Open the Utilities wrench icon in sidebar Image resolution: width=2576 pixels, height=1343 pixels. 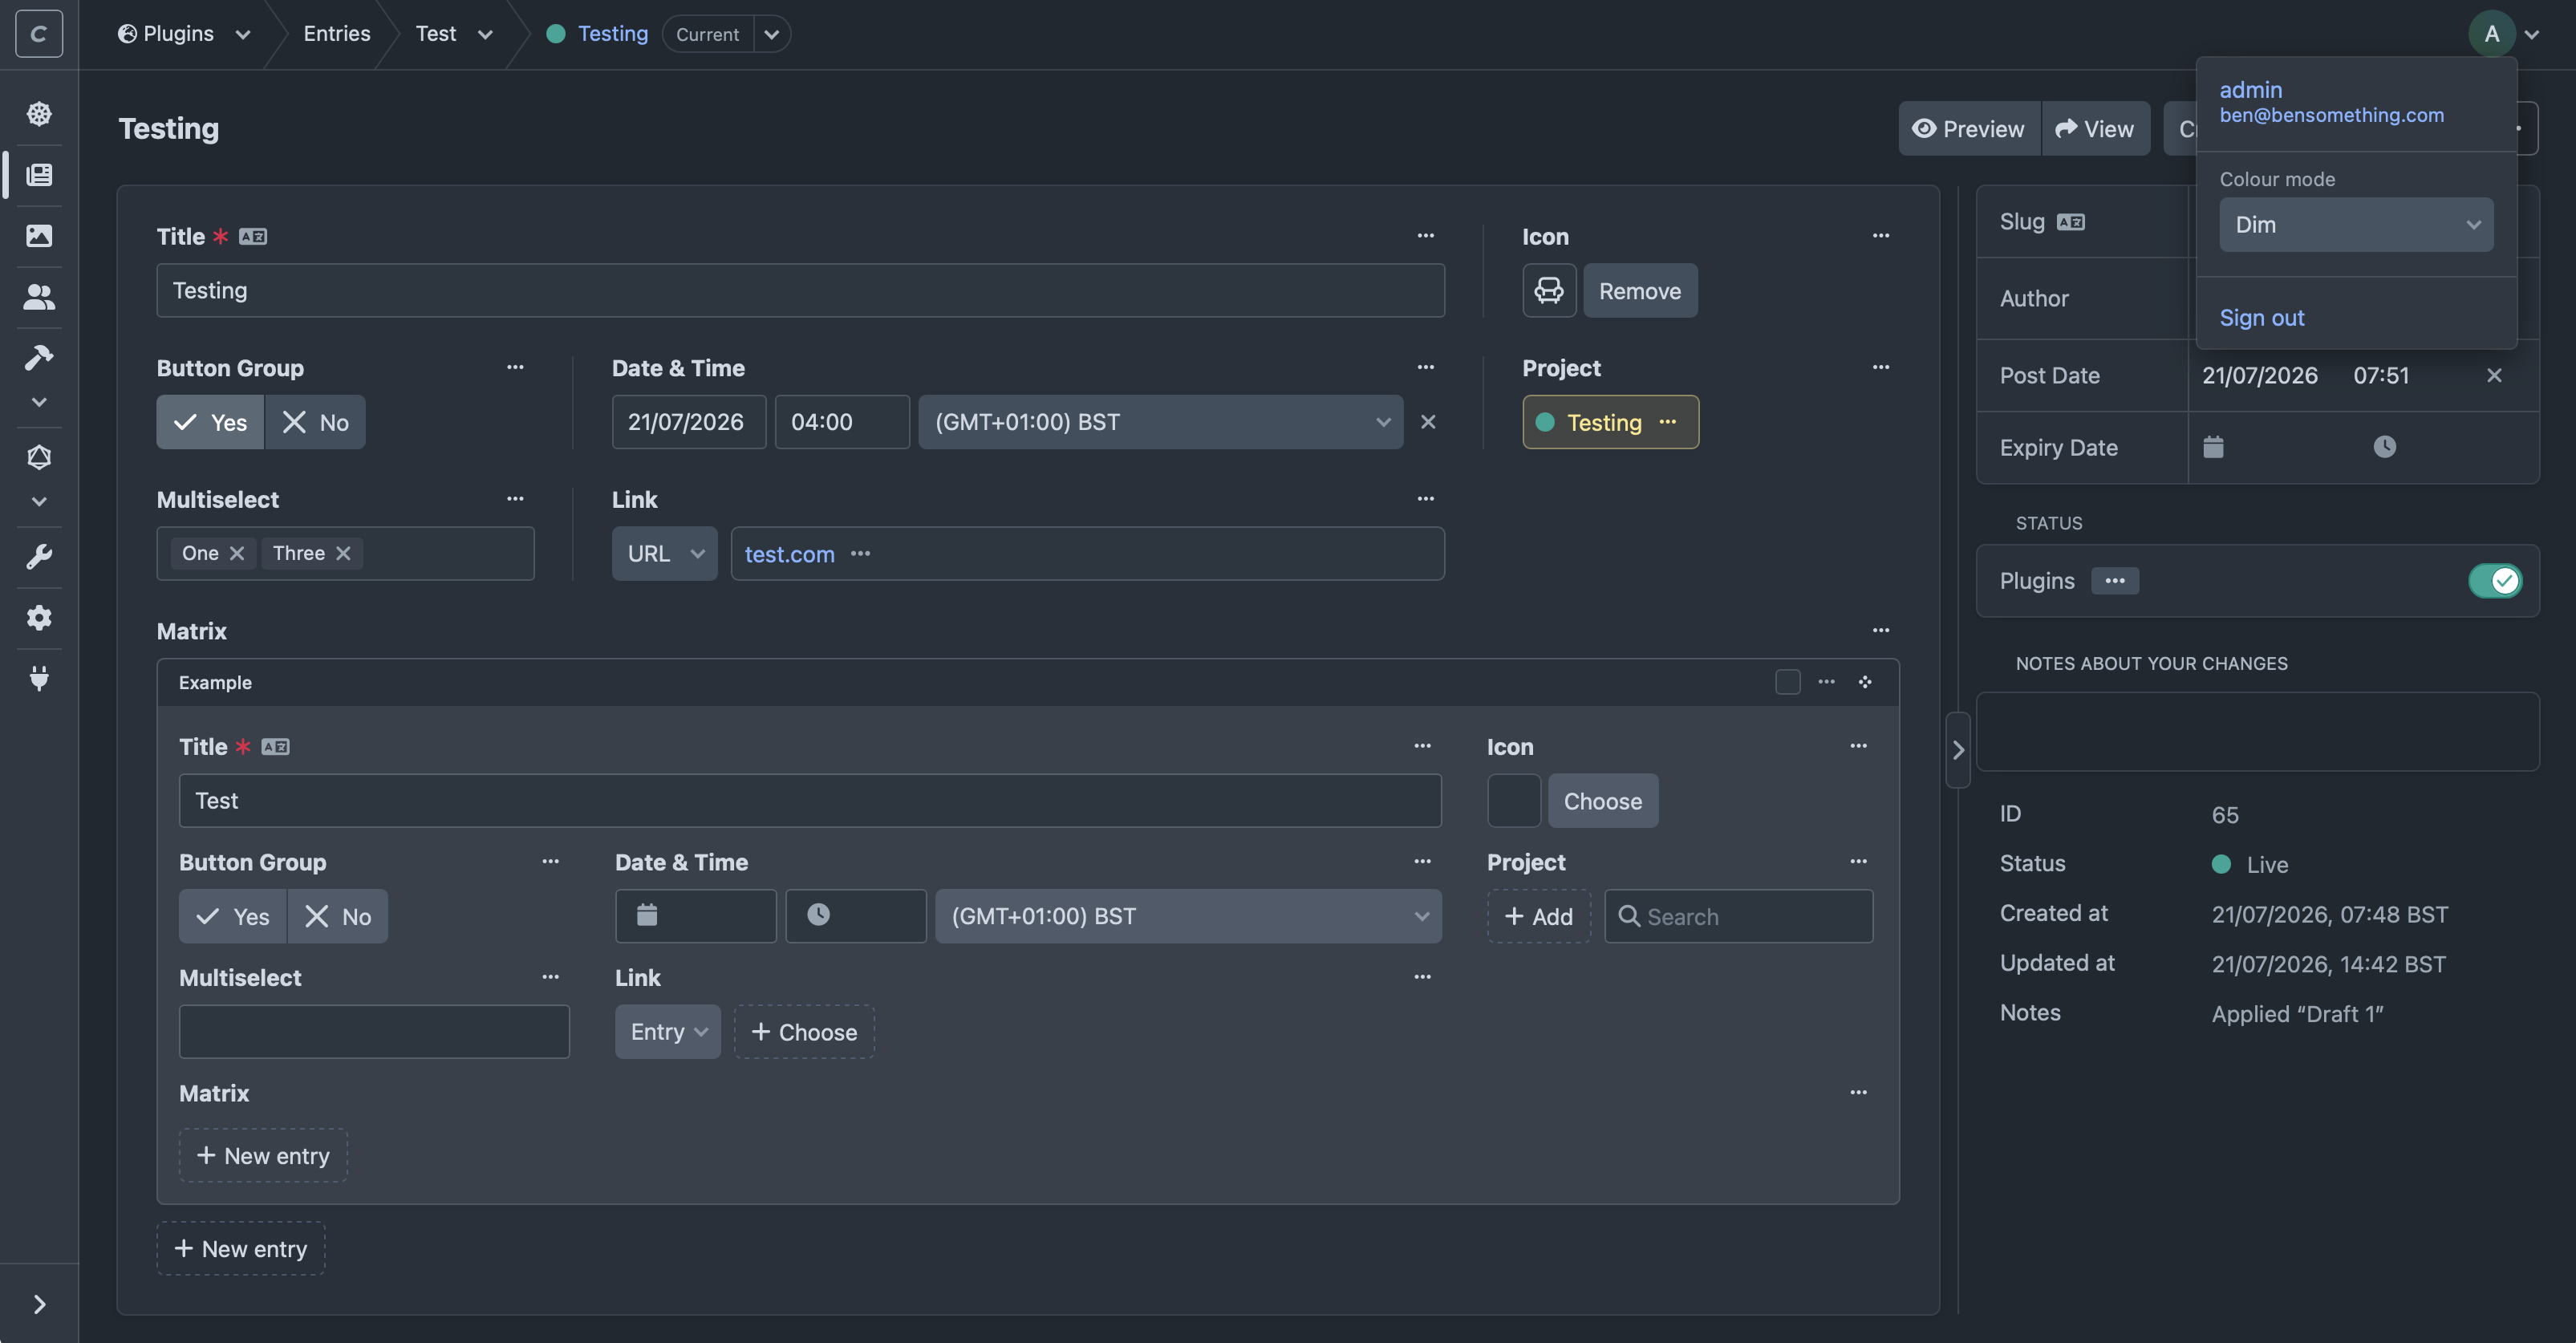[39, 556]
